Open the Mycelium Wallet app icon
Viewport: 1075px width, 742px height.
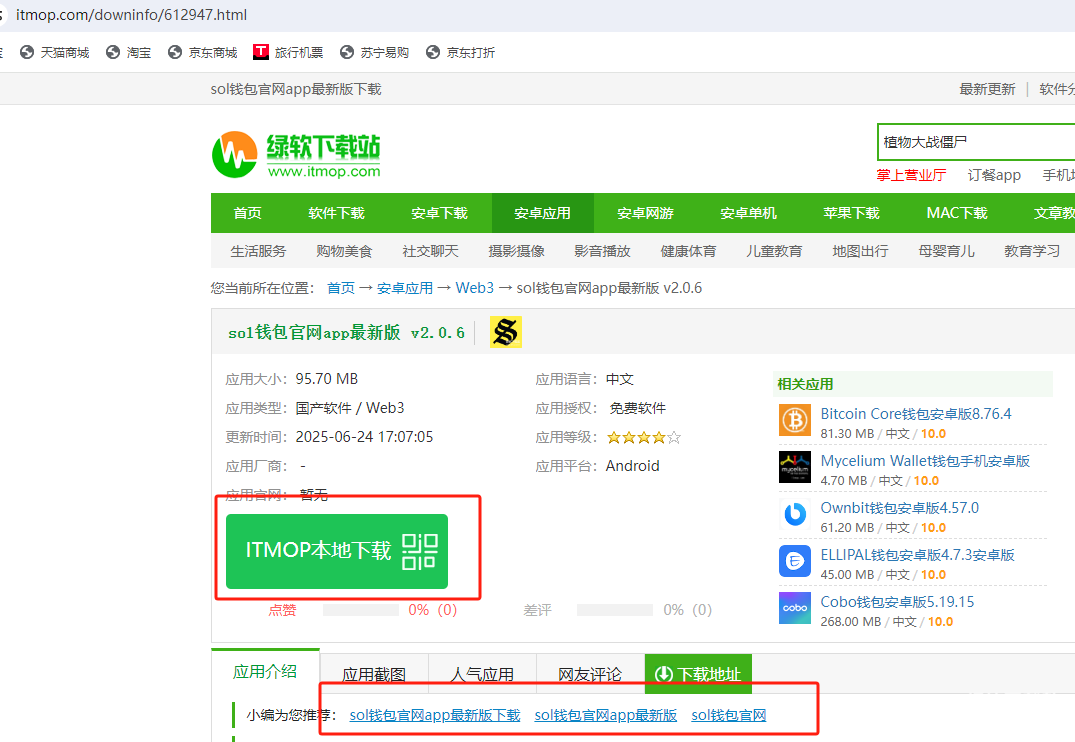pos(795,467)
